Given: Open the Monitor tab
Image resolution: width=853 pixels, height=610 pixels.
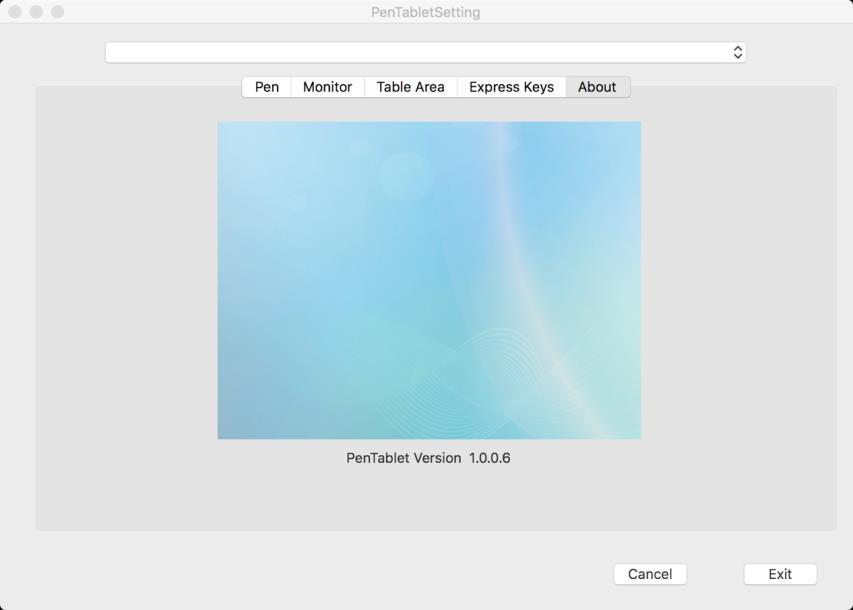Looking at the screenshot, I should click(327, 87).
